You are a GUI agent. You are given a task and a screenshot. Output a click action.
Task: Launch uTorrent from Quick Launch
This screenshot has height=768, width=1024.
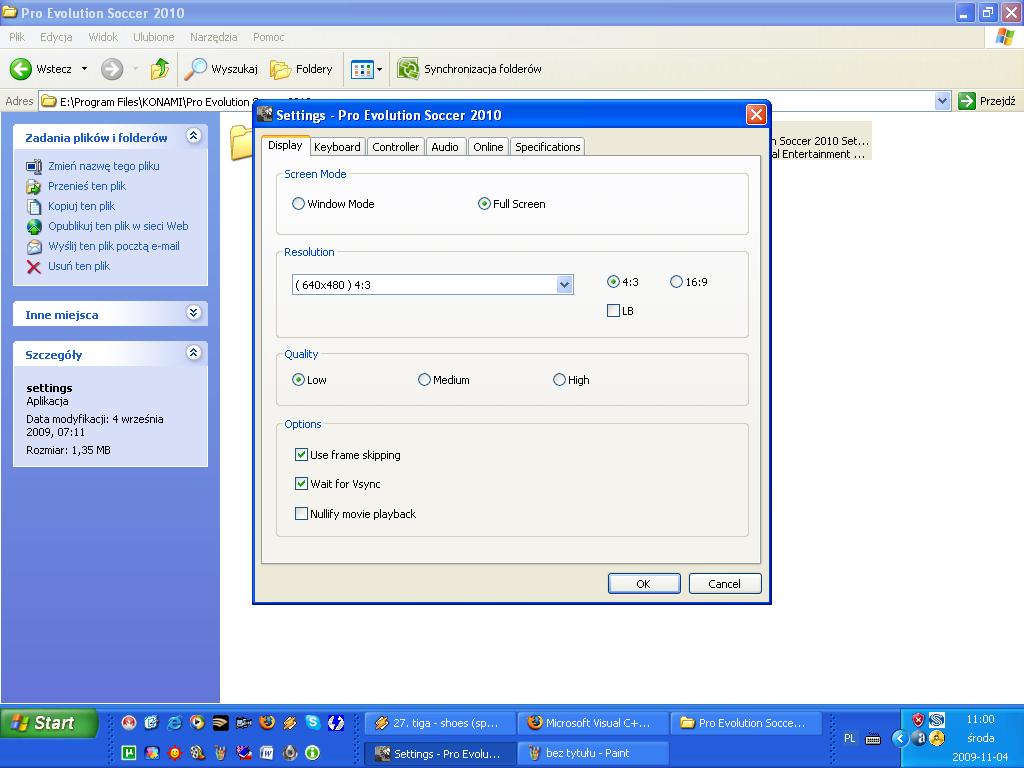click(x=129, y=753)
